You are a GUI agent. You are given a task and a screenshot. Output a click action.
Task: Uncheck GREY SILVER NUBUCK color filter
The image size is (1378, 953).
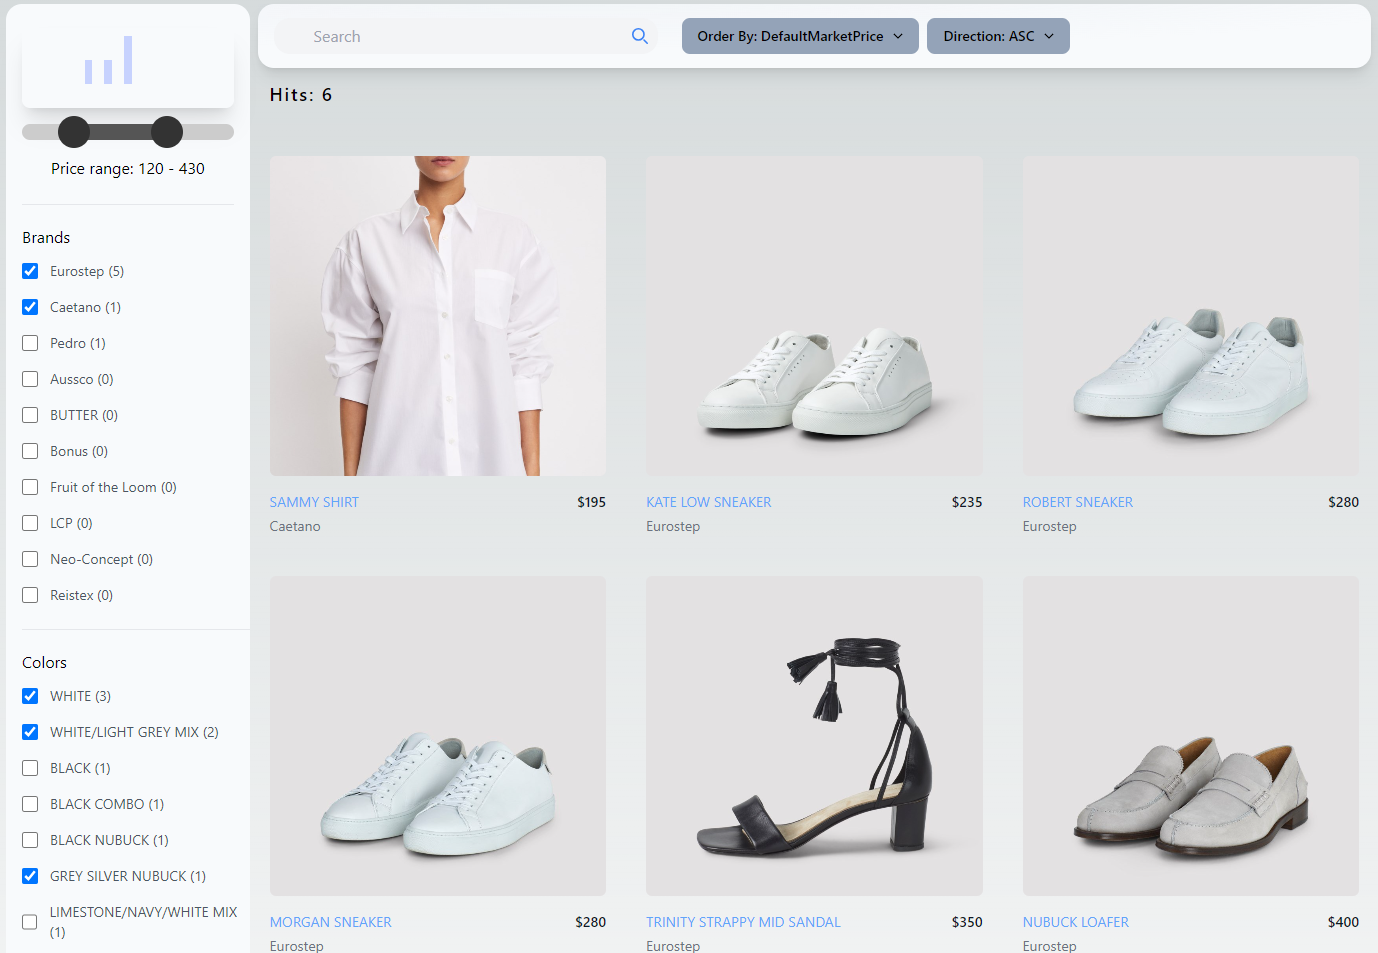[30, 876]
